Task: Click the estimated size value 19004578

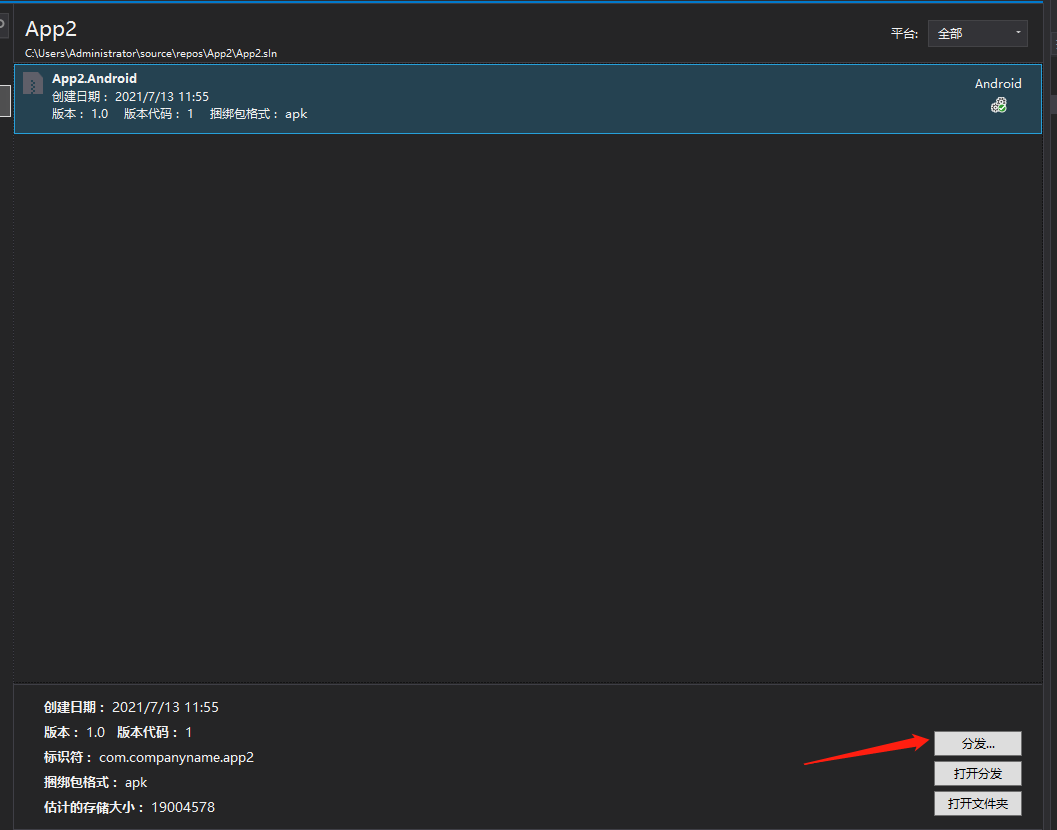Action: click(183, 807)
